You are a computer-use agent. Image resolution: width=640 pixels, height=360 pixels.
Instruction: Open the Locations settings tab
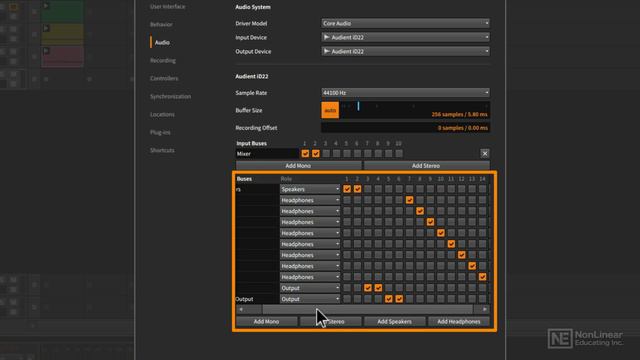[162, 114]
